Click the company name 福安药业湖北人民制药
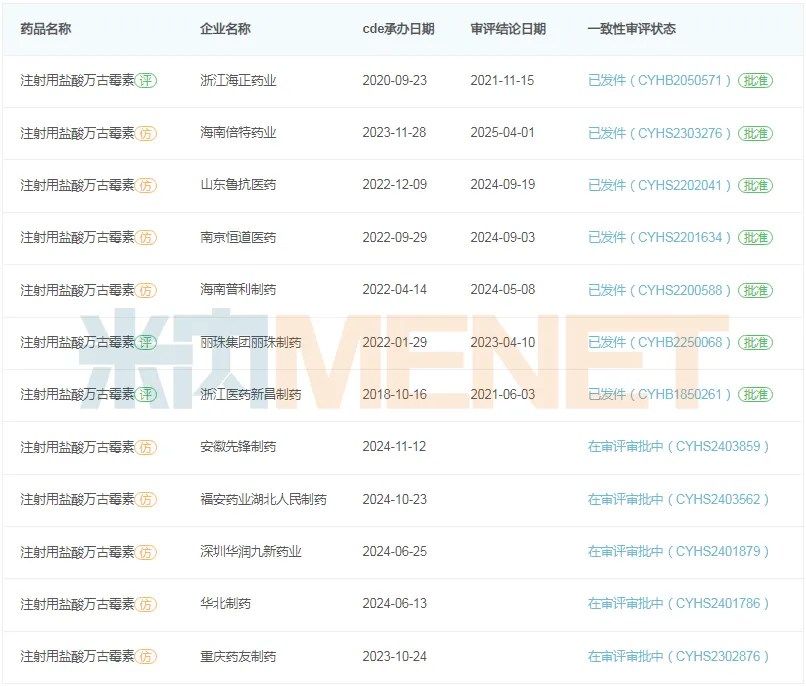Screen dimensions: 806x686 coord(264,500)
